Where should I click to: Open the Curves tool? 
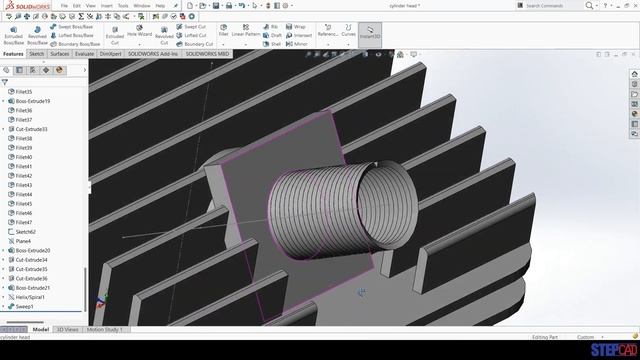tap(348, 30)
